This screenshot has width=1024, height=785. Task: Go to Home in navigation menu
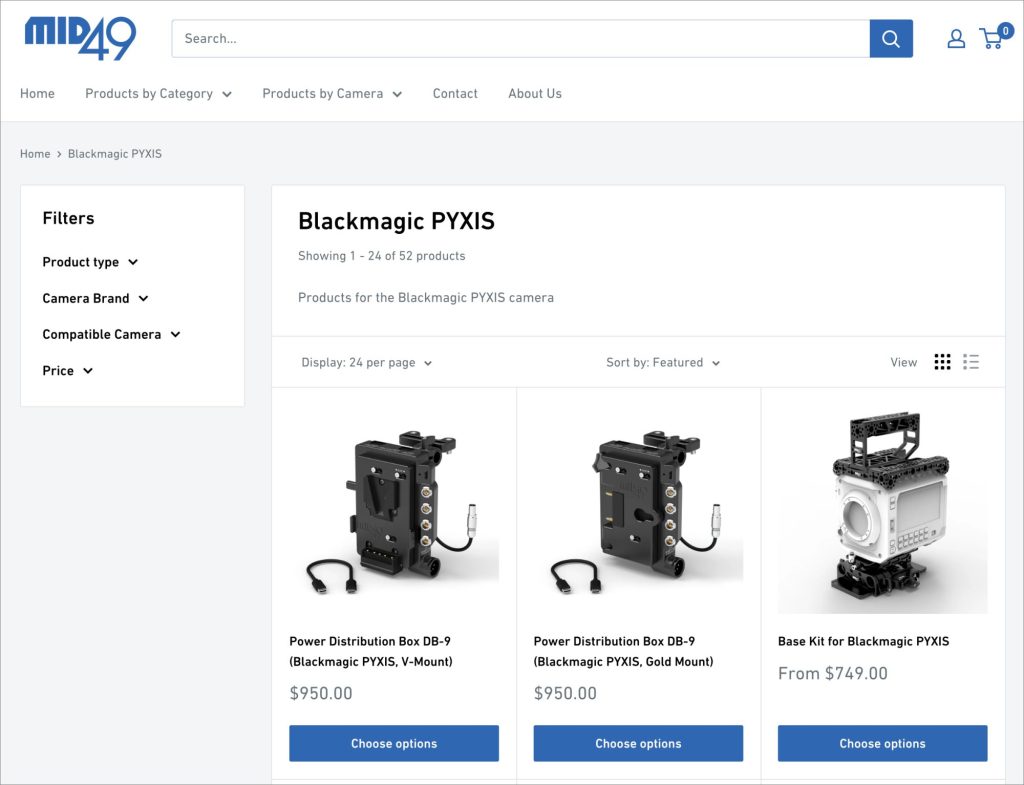[37, 93]
